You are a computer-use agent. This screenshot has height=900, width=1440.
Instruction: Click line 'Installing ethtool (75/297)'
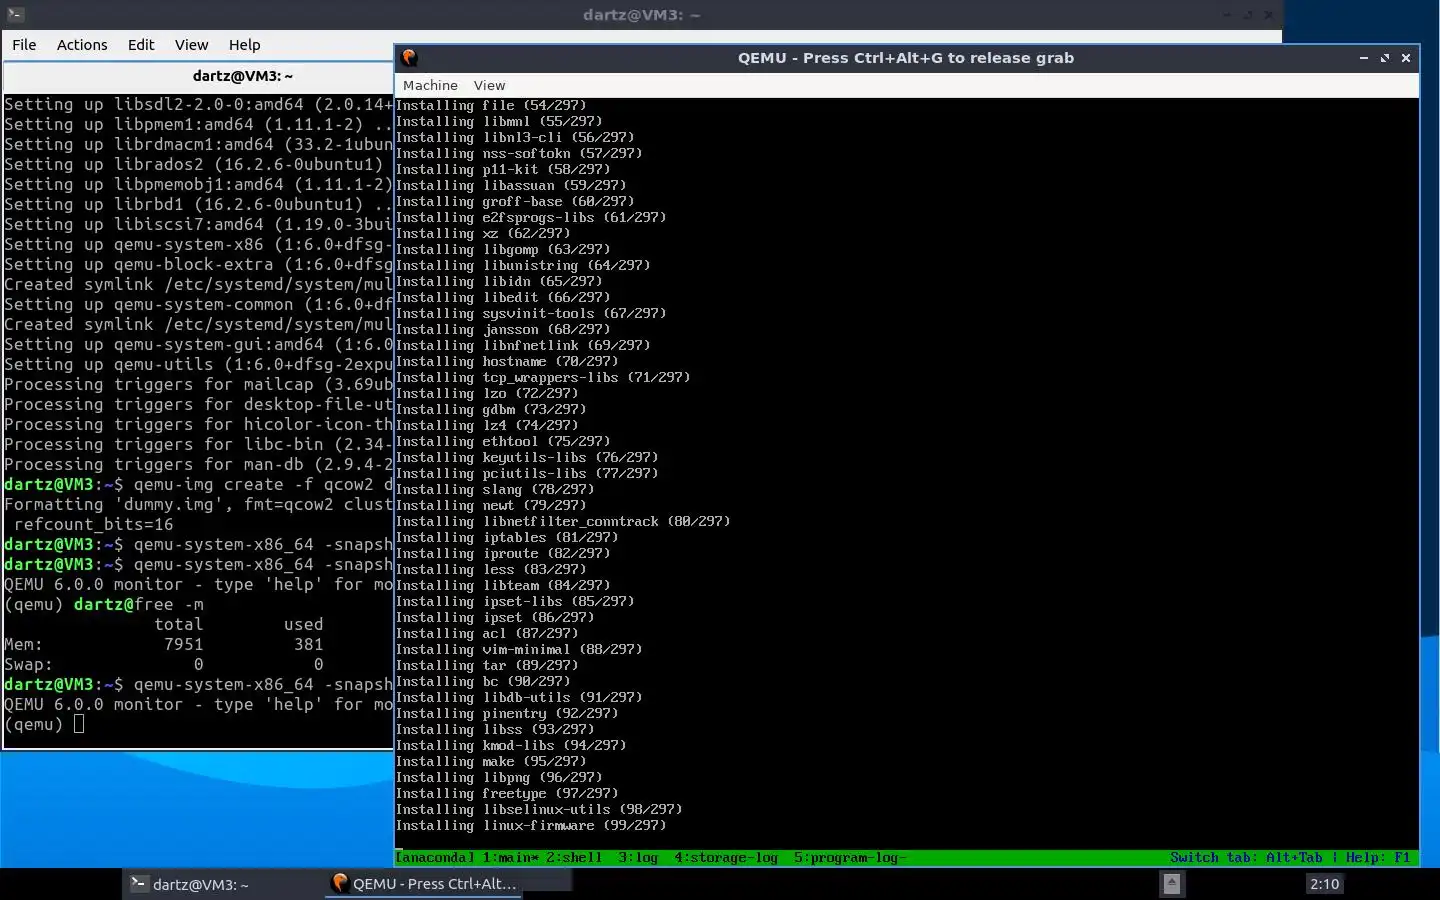[x=503, y=442]
